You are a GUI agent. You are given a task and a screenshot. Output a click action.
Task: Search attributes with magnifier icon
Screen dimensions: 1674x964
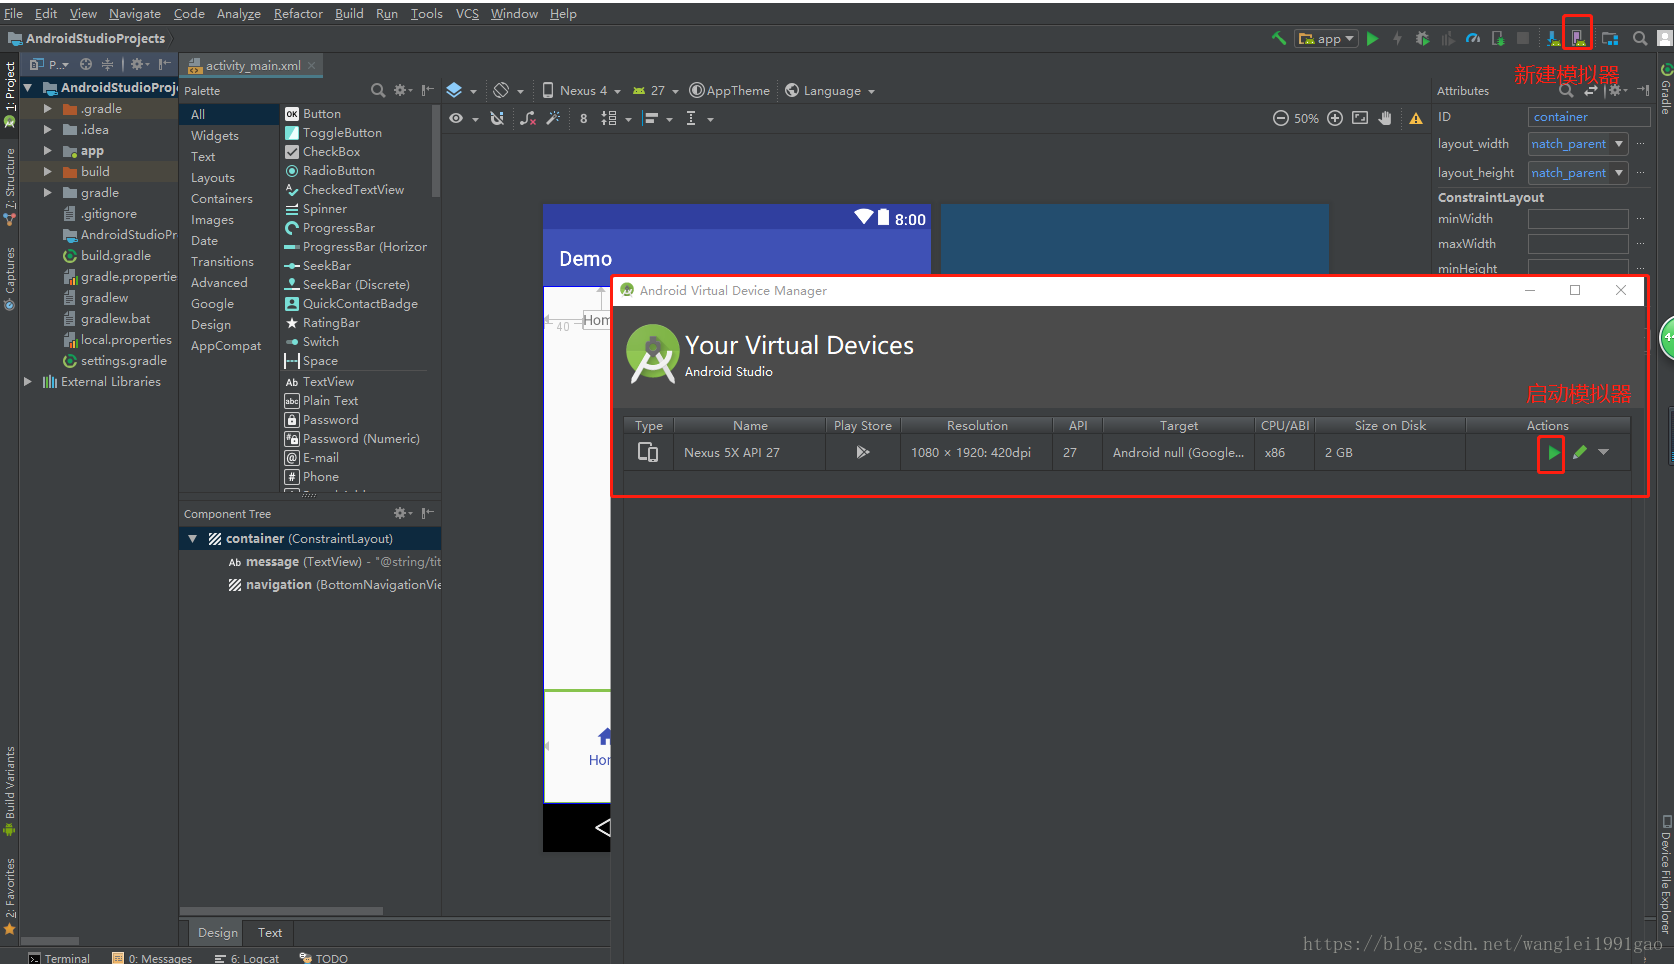pos(1566,90)
